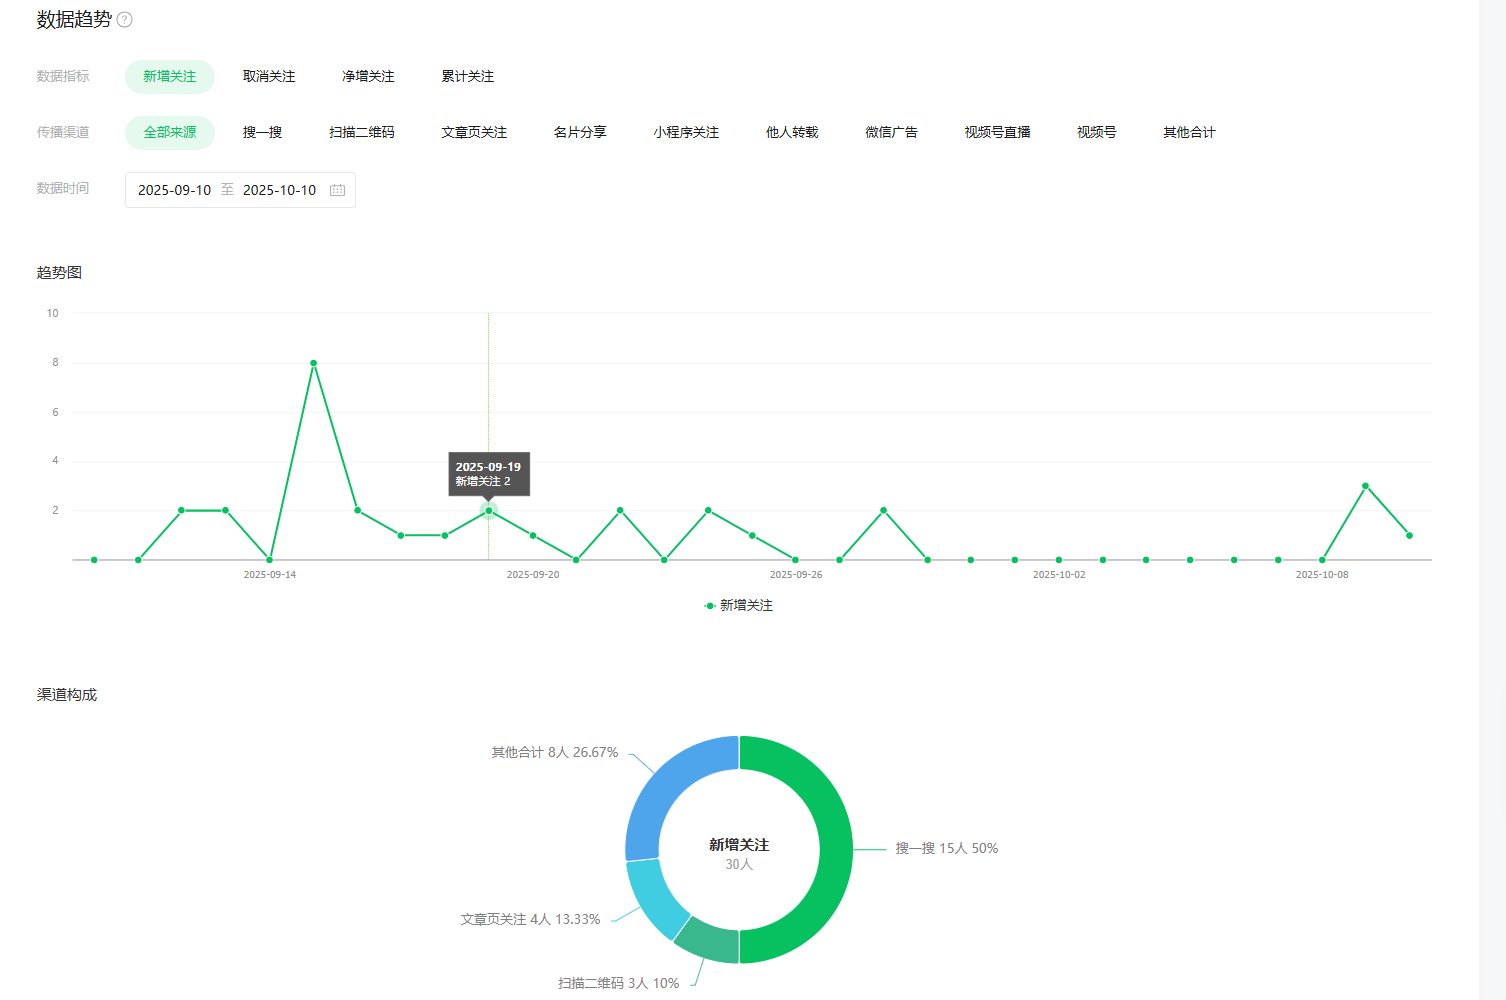Choose the 净增关注 metric
1506x1000 pixels.
point(368,77)
